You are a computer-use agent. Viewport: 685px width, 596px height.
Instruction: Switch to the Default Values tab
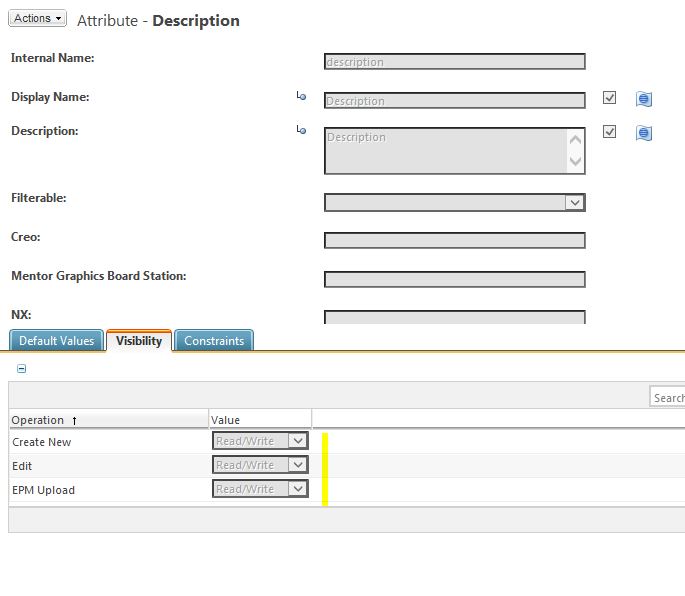[56, 340]
